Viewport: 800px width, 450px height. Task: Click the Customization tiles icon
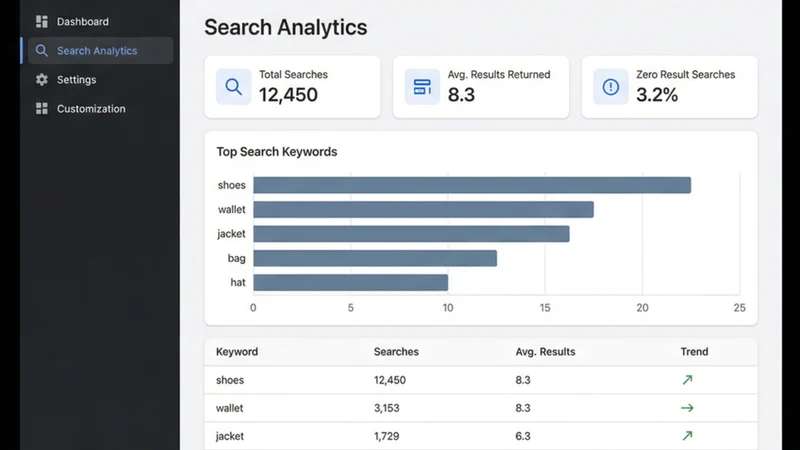pyautogui.click(x=42, y=109)
